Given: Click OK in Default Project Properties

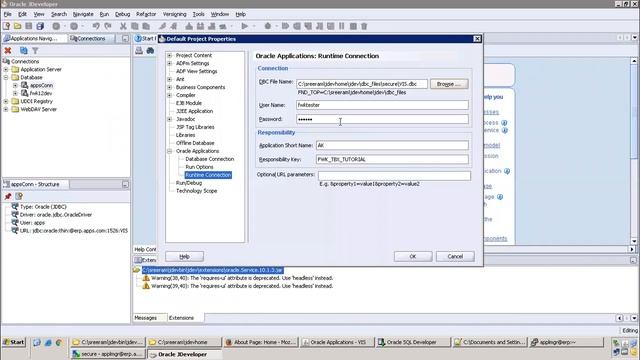Looking at the screenshot, I should pyautogui.click(x=413, y=256).
